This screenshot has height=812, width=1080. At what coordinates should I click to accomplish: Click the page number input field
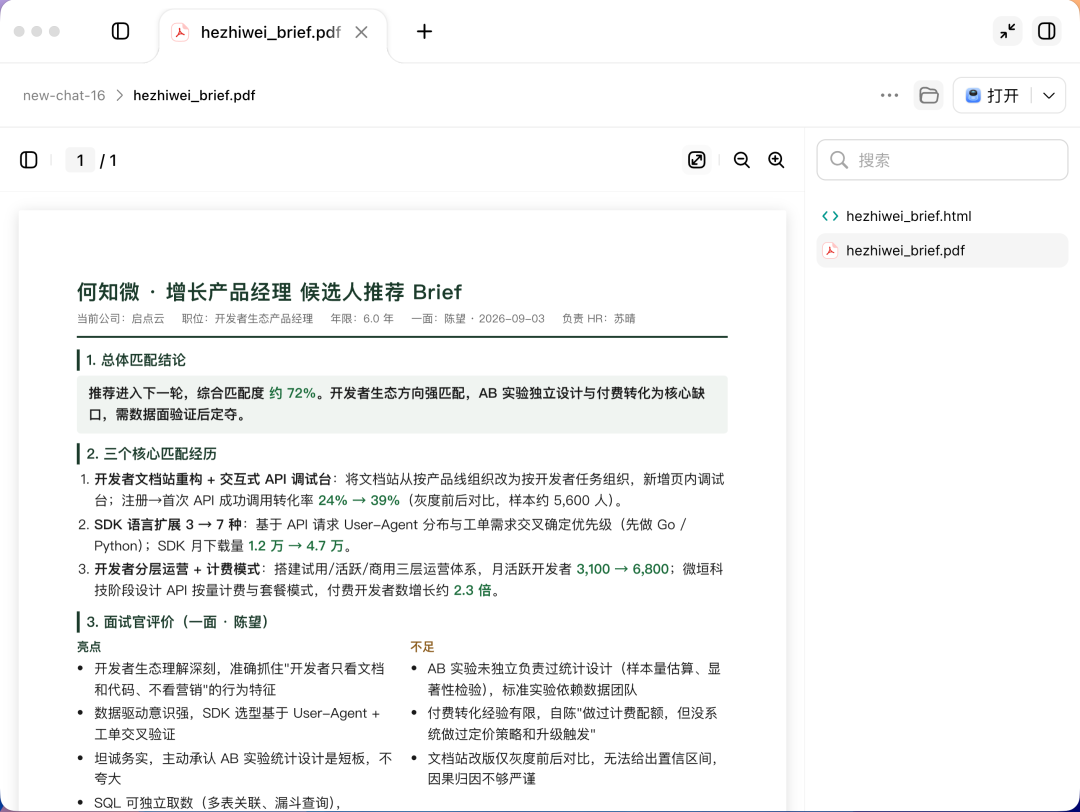coord(80,160)
